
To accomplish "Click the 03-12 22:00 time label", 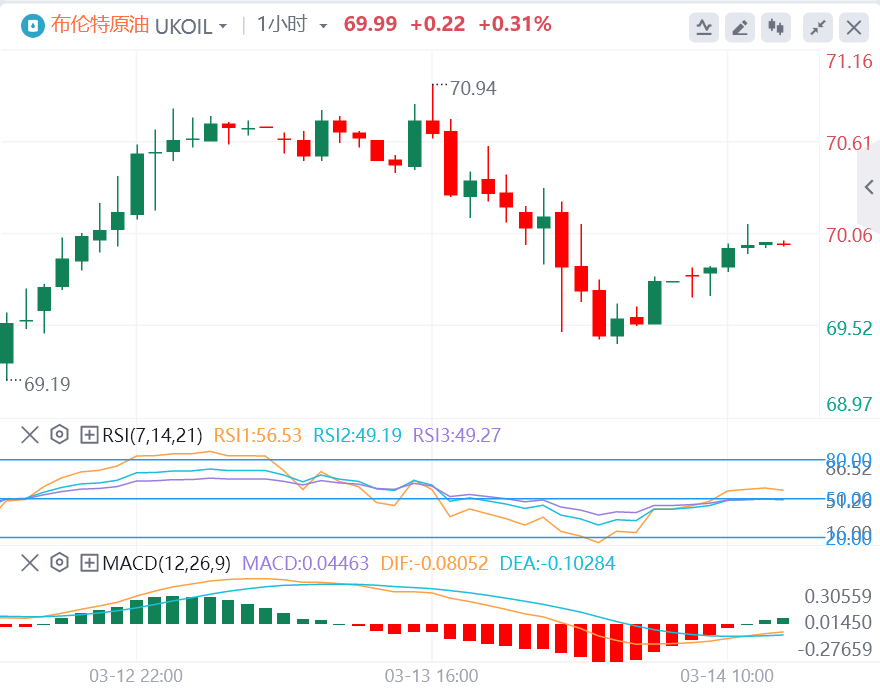I will pyautogui.click(x=136, y=675).
